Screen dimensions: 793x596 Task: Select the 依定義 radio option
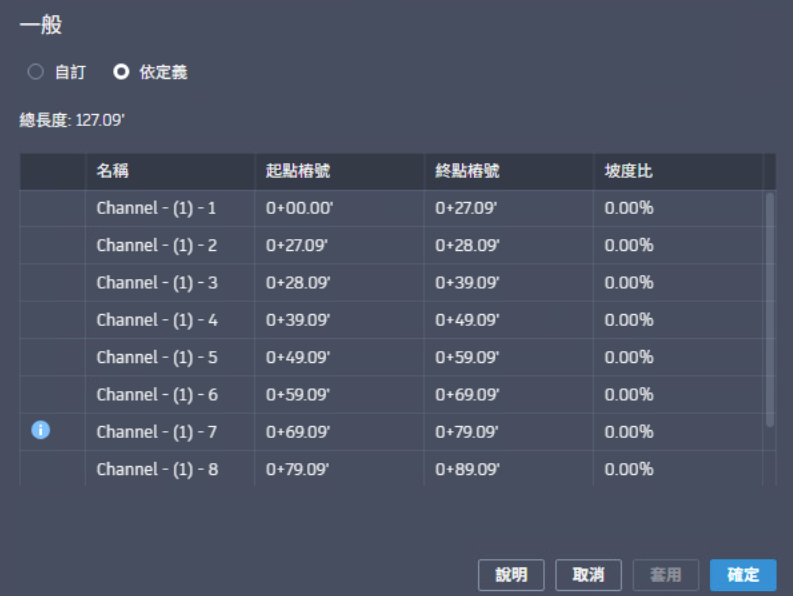click(x=121, y=72)
